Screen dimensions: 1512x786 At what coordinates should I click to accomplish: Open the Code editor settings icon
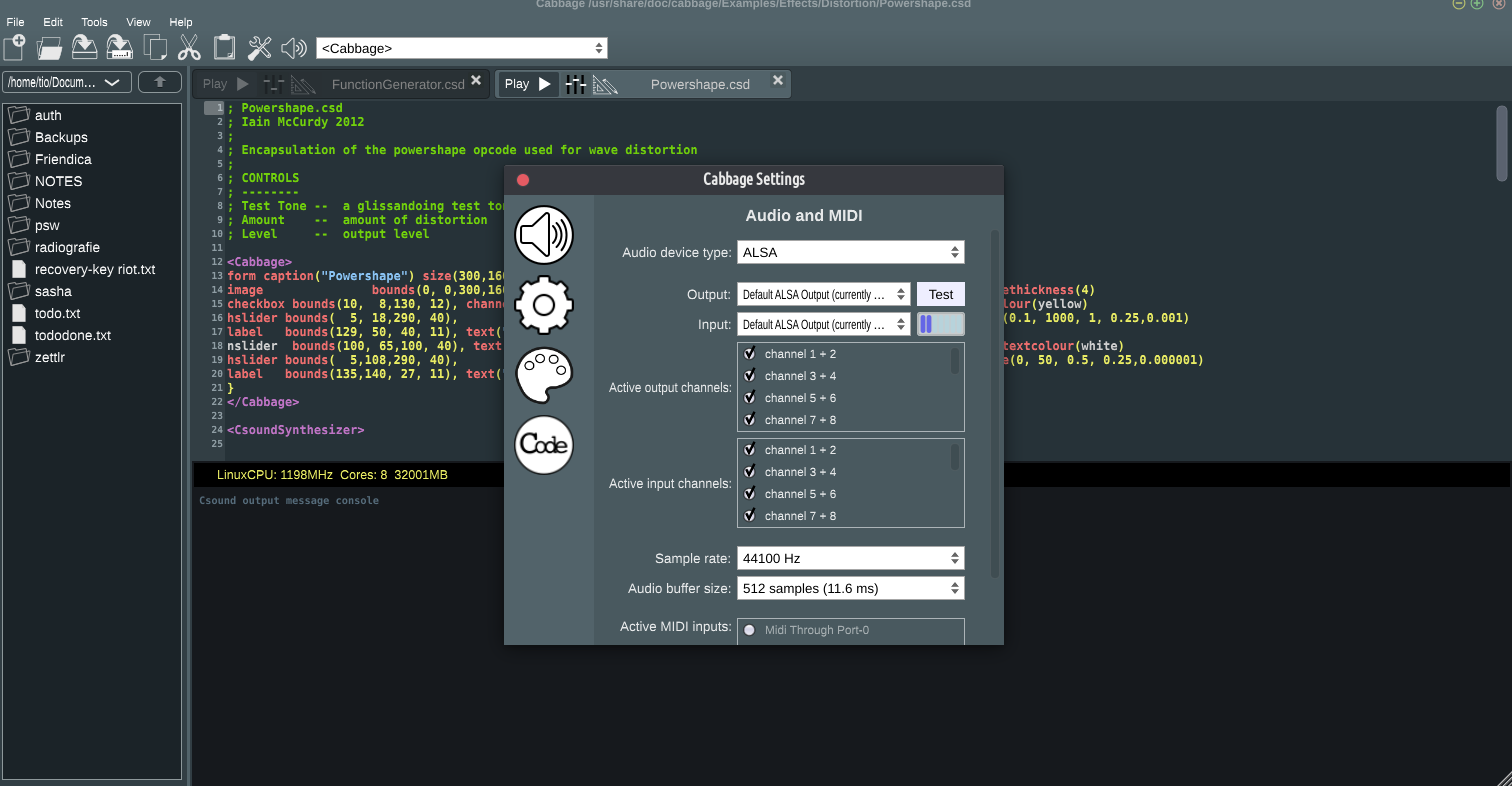(x=544, y=445)
